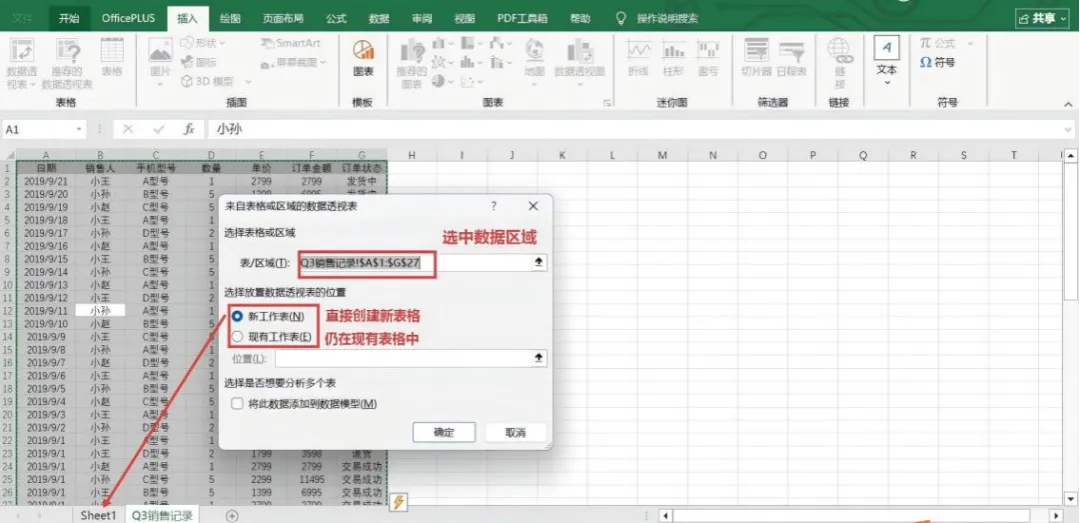Click the Icons (图标) insert button
Image resolution: width=1080 pixels, height=523 pixels.
coord(199,62)
